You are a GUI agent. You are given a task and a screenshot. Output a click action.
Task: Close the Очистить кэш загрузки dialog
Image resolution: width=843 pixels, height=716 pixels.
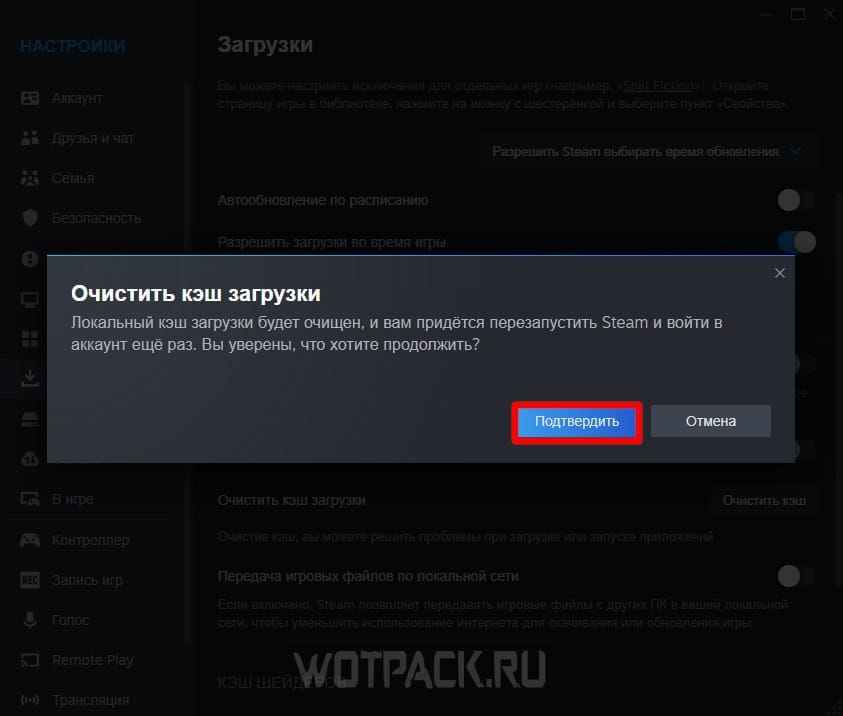click(780, 273)
